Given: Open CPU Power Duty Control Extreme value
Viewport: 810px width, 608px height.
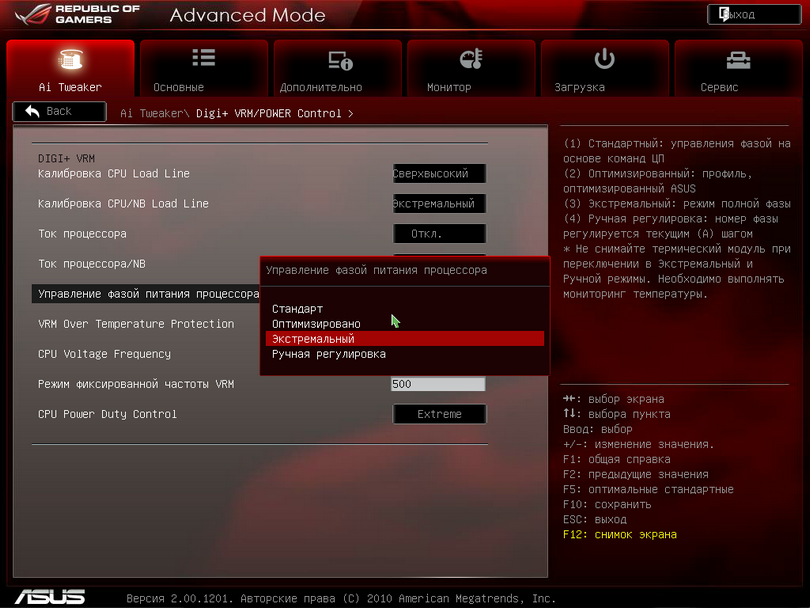Looking at the screenshot, I should 439,414.
